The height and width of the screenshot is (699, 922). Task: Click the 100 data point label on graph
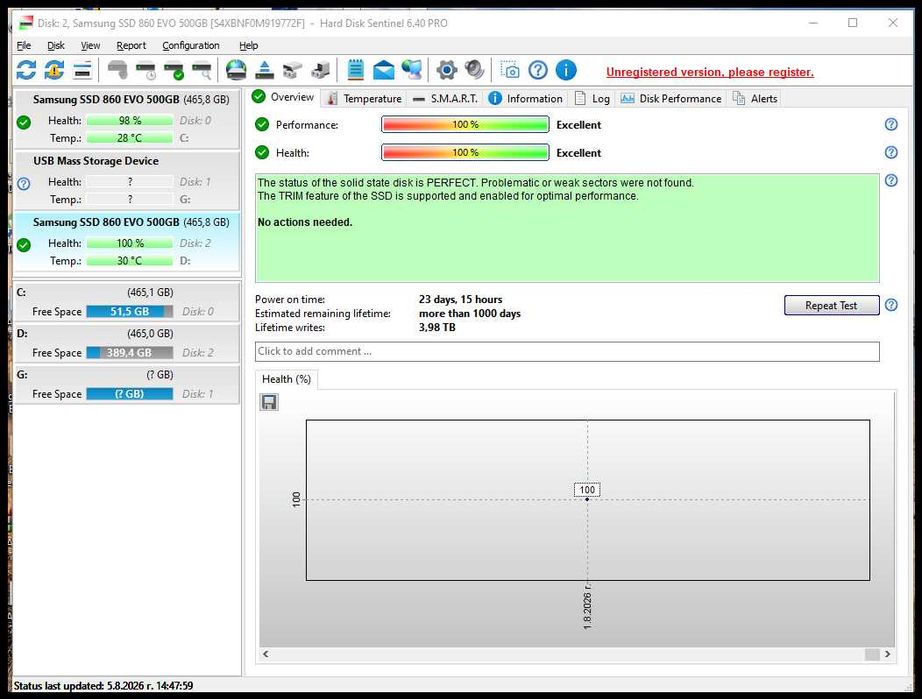pyautogui.click(x=587, y=490)
